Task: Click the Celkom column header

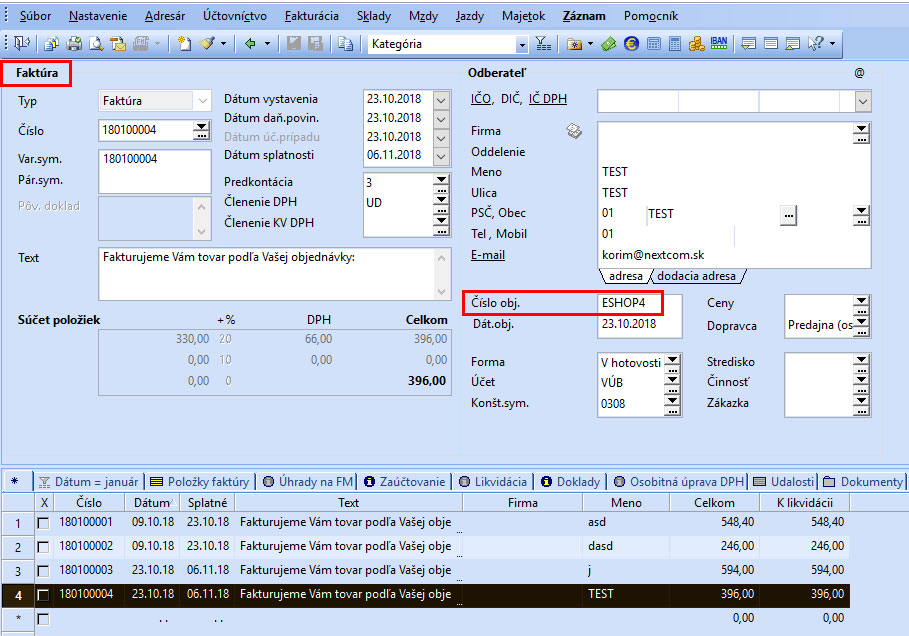Action: point(714,503)
